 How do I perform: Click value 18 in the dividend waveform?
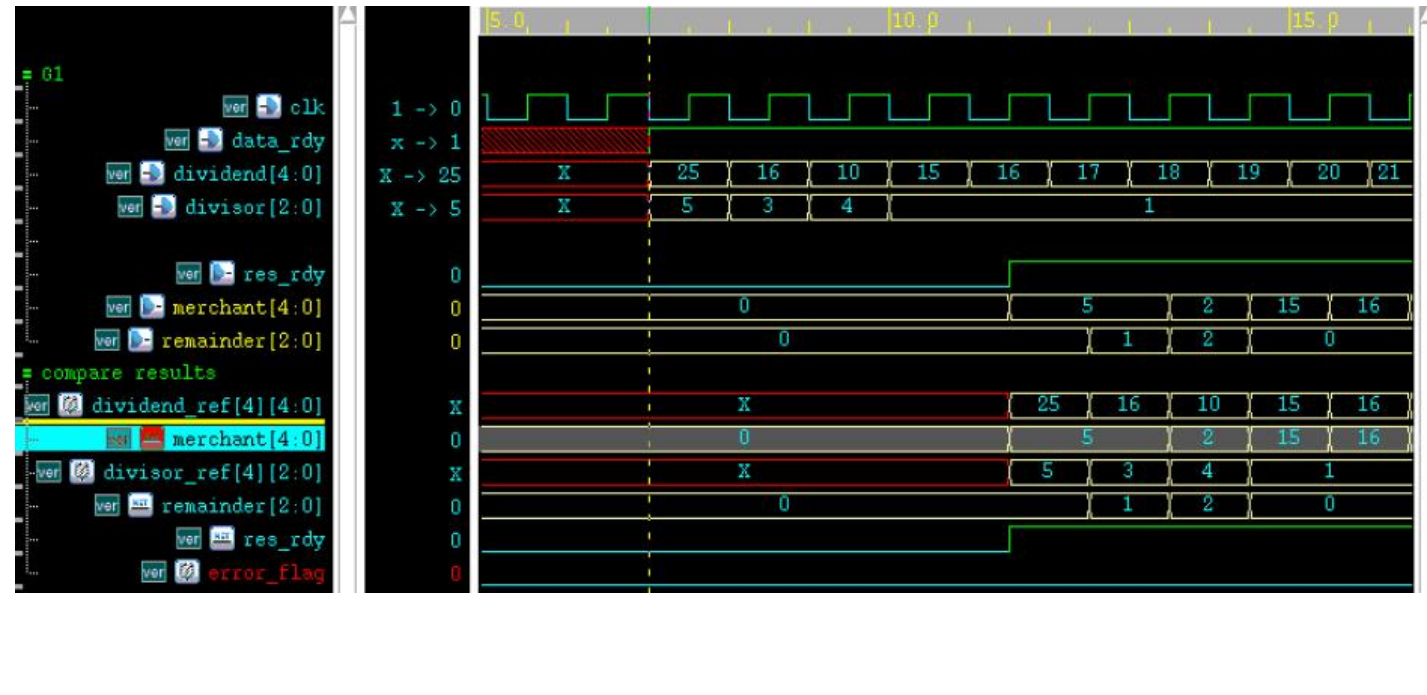1168,172
